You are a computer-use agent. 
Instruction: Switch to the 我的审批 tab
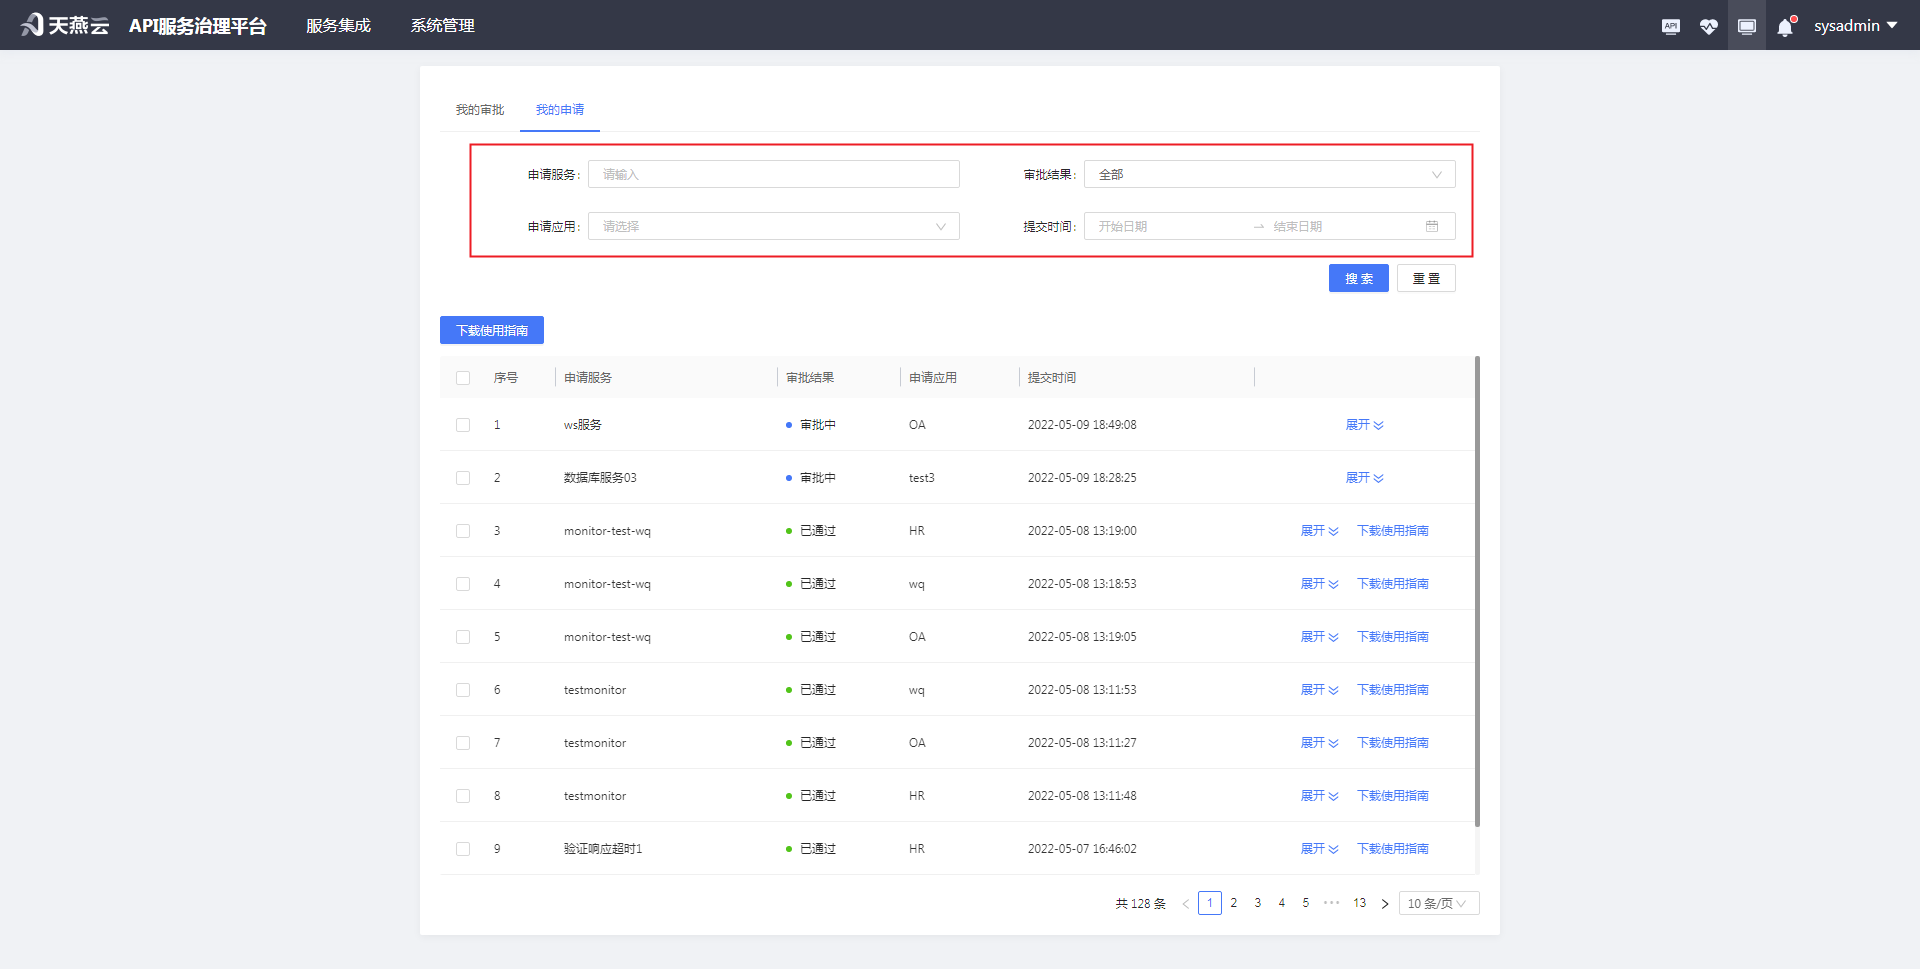pyautogui.click(x=479, y=110)
